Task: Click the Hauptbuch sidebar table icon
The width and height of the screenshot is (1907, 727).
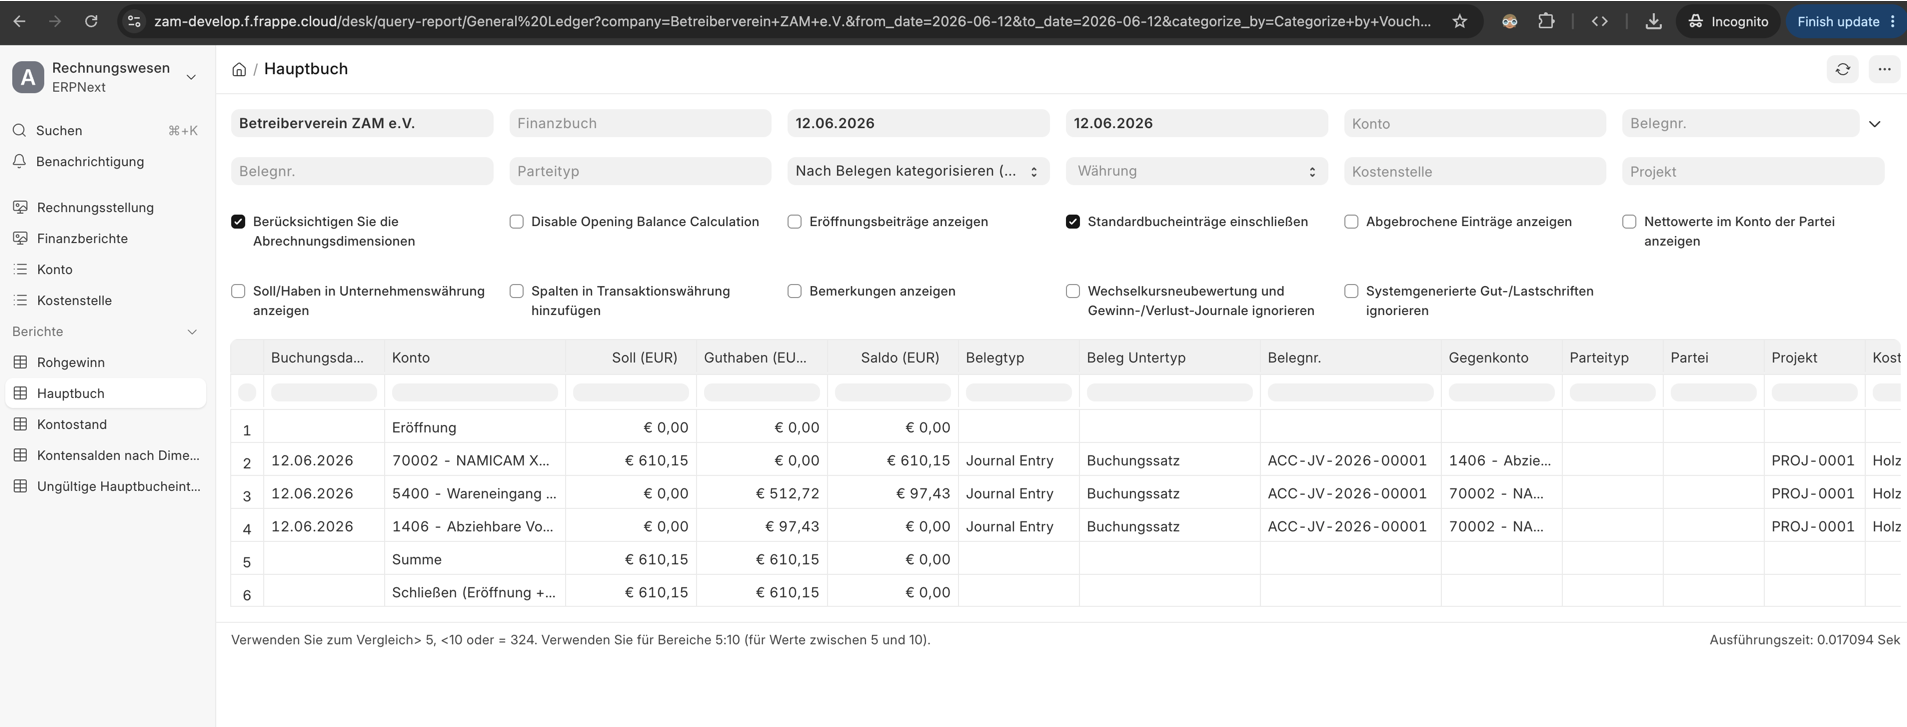Action: click(x=20, y=394)
